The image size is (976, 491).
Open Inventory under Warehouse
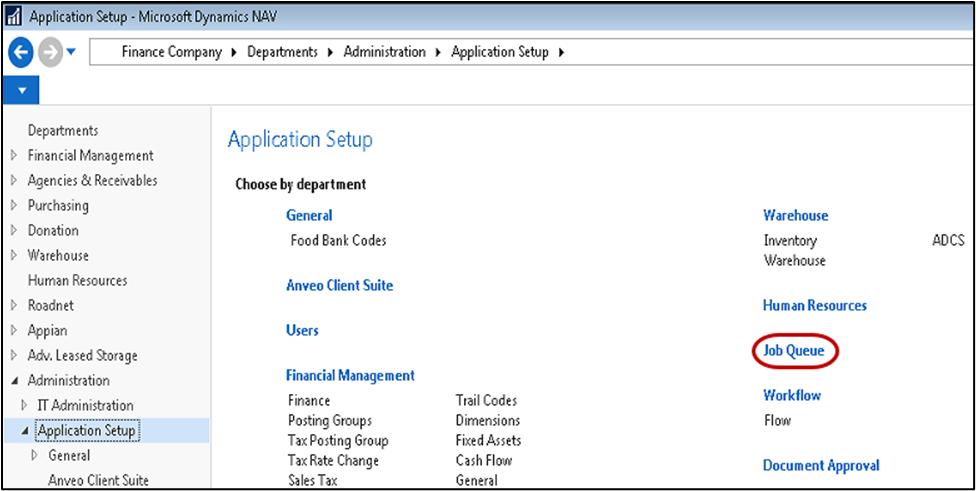(x=791, y=240)
